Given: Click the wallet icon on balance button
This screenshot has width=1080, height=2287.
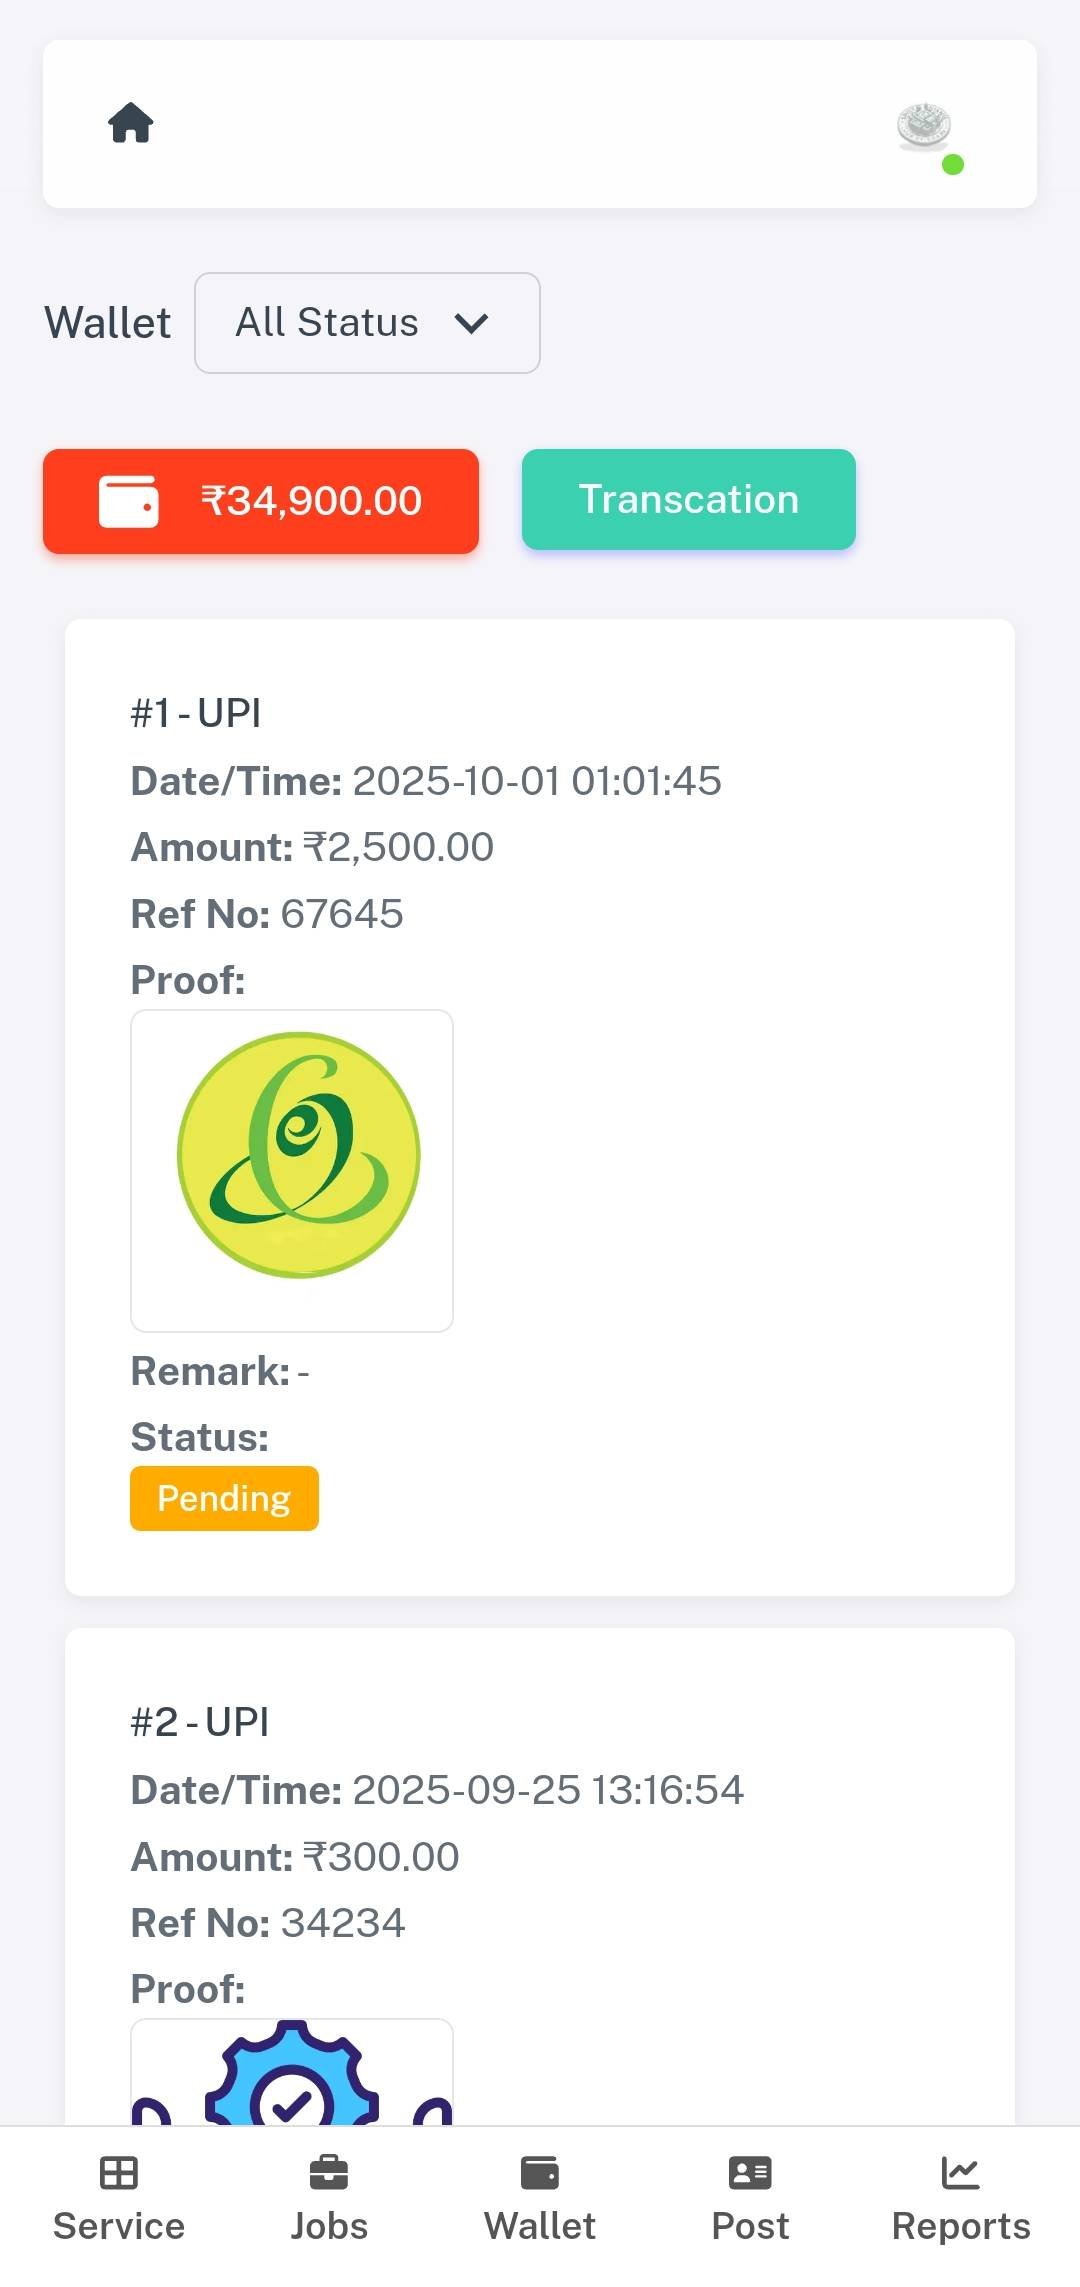Looking at the screenshot, I should [x=128, y=501].
